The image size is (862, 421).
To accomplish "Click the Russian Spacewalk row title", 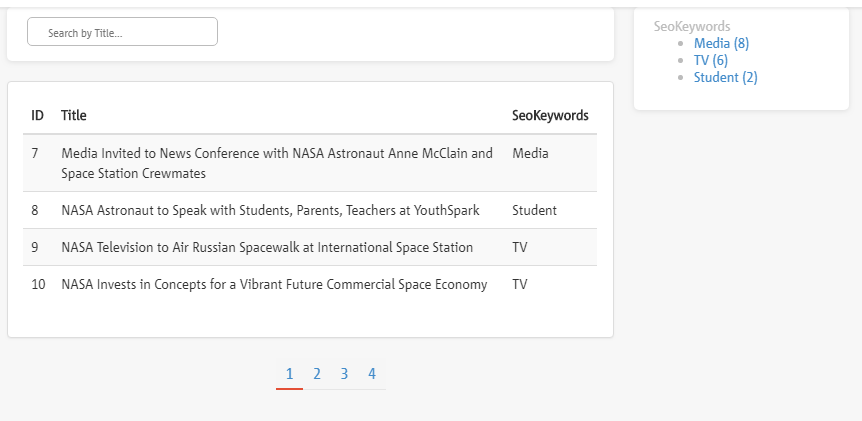I will coord(267,247).
